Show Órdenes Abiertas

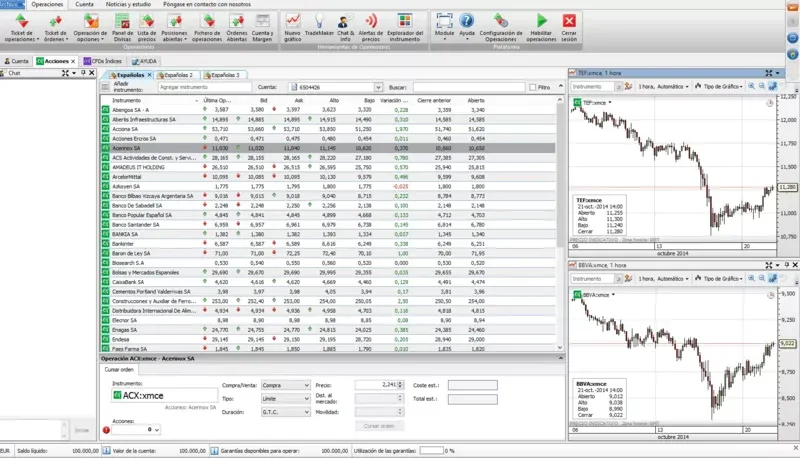[237, 28]
